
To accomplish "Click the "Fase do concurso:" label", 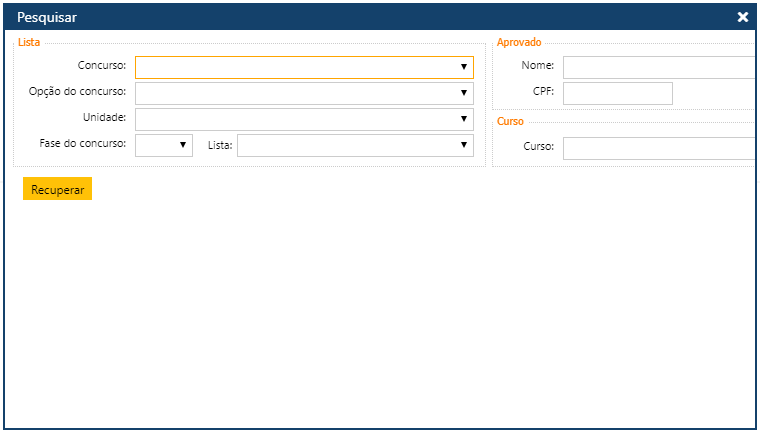I will coord(83,144).
